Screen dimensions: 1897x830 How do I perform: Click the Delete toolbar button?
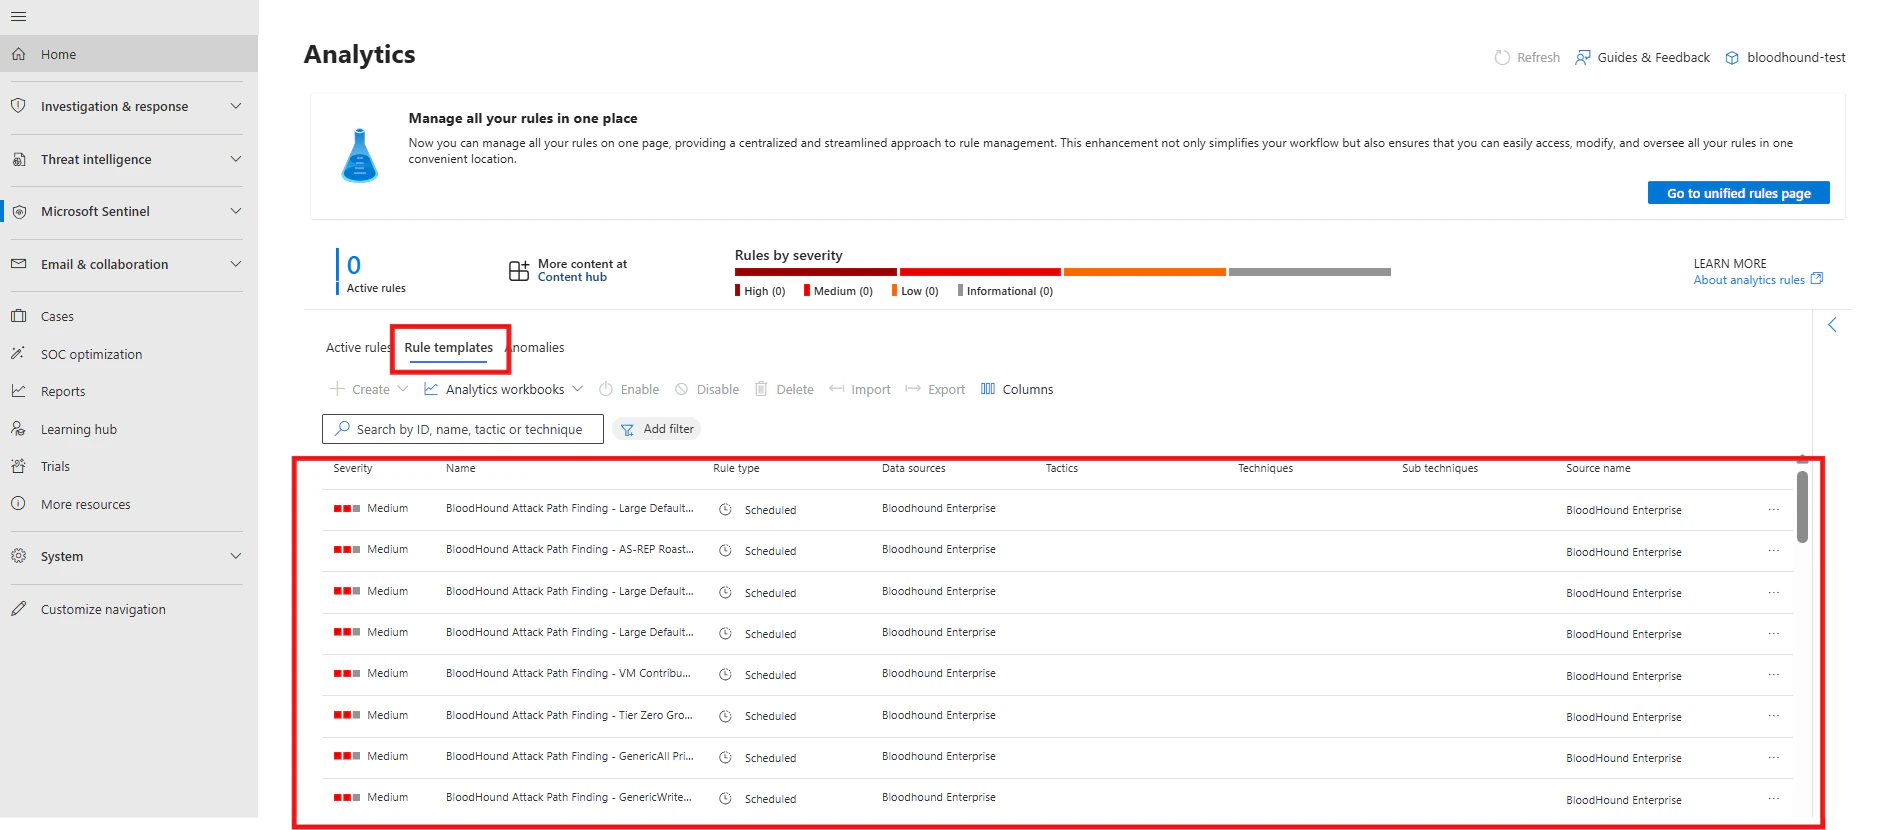click(784, 389)
